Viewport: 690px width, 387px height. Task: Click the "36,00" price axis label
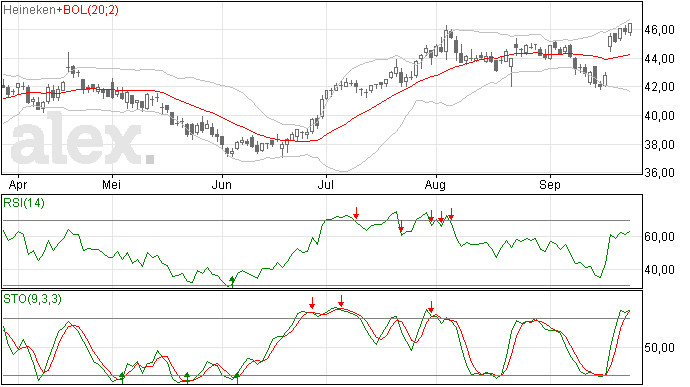[659, 173]
